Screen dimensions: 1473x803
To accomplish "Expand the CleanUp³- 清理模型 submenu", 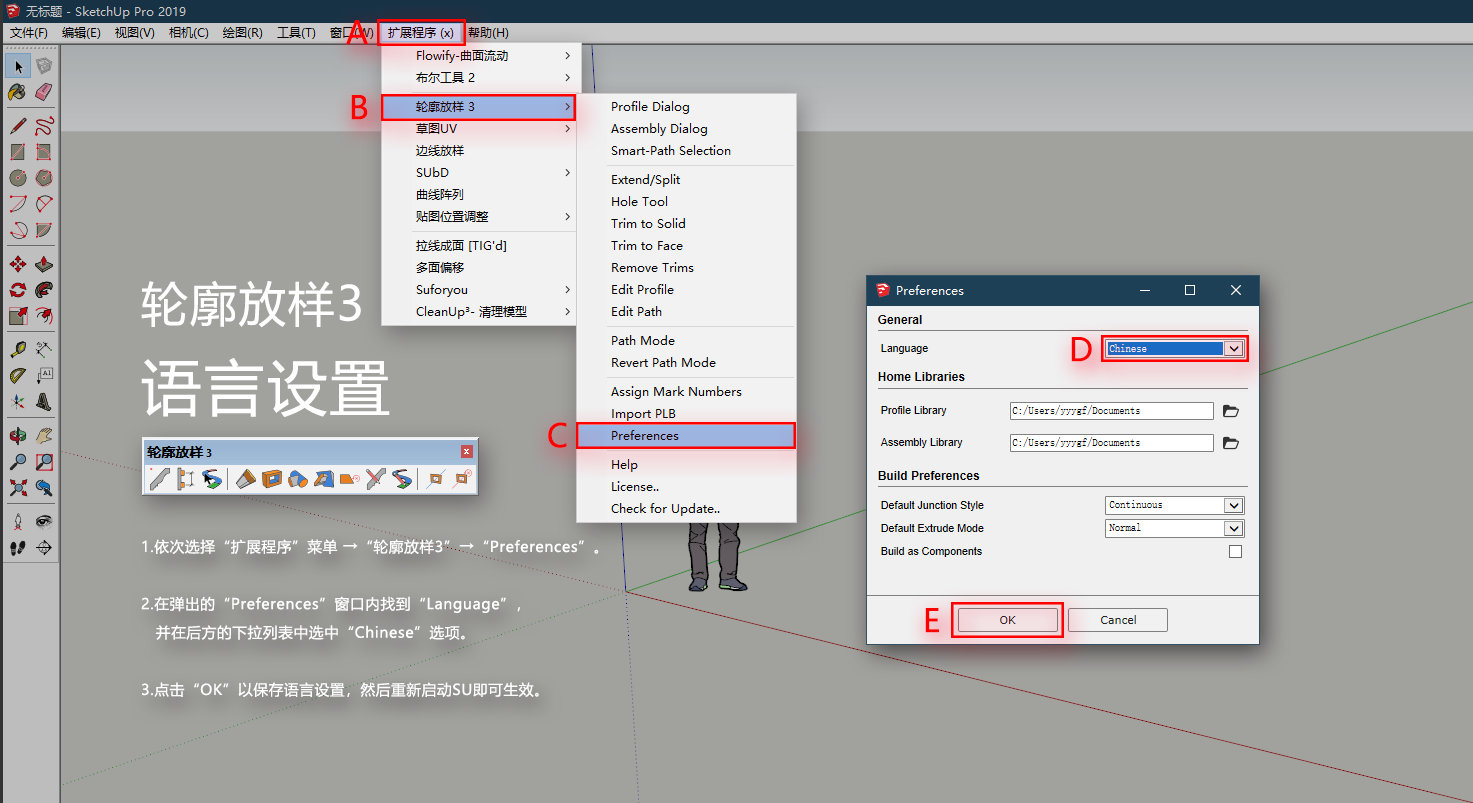I will (479, 312).
